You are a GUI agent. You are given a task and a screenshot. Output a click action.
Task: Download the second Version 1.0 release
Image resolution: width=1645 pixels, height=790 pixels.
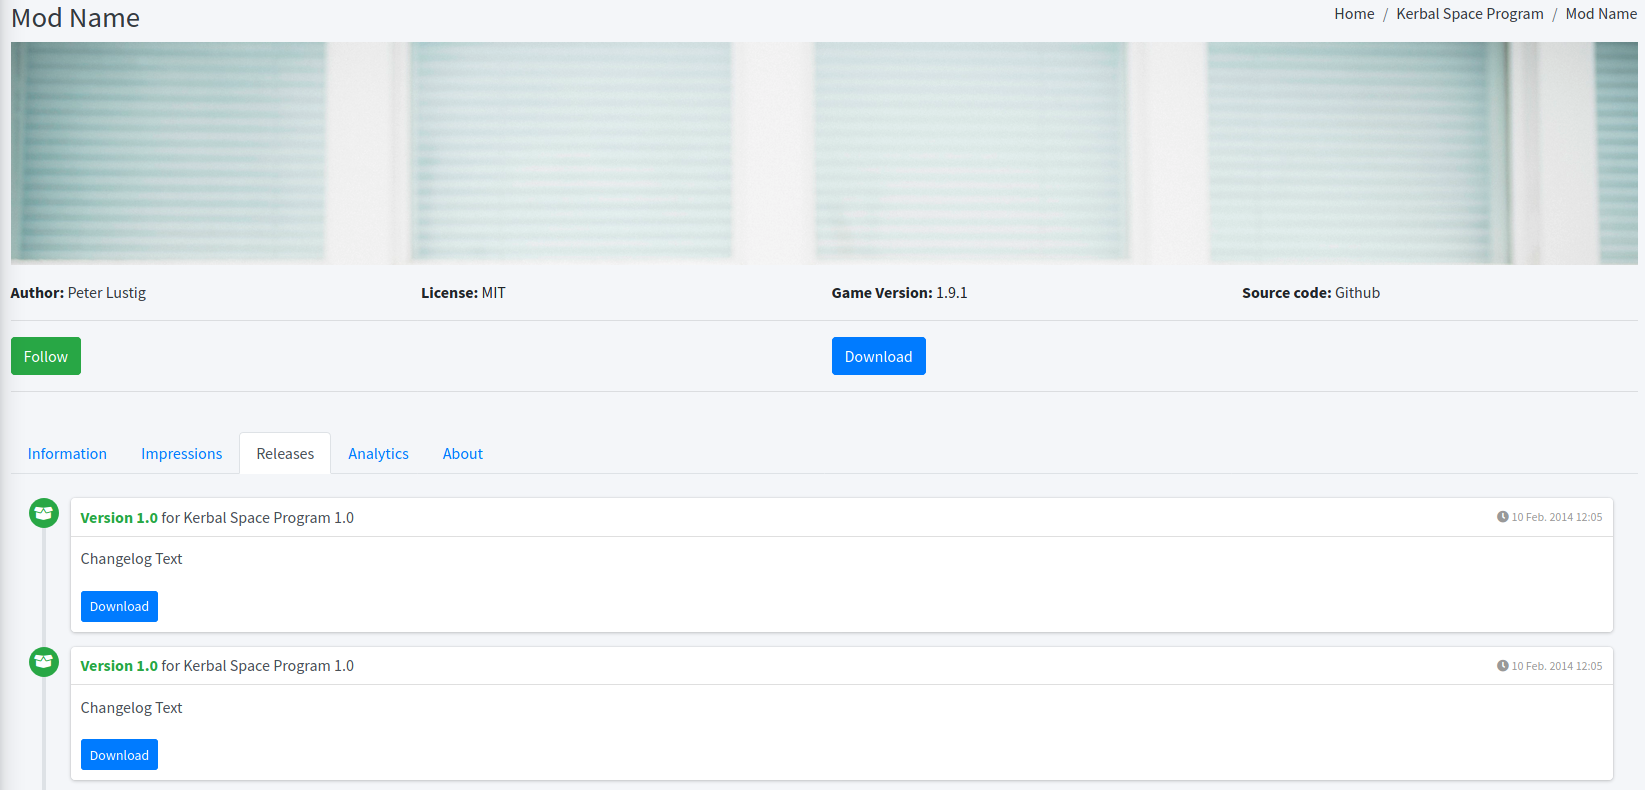[x=119, y=755]
